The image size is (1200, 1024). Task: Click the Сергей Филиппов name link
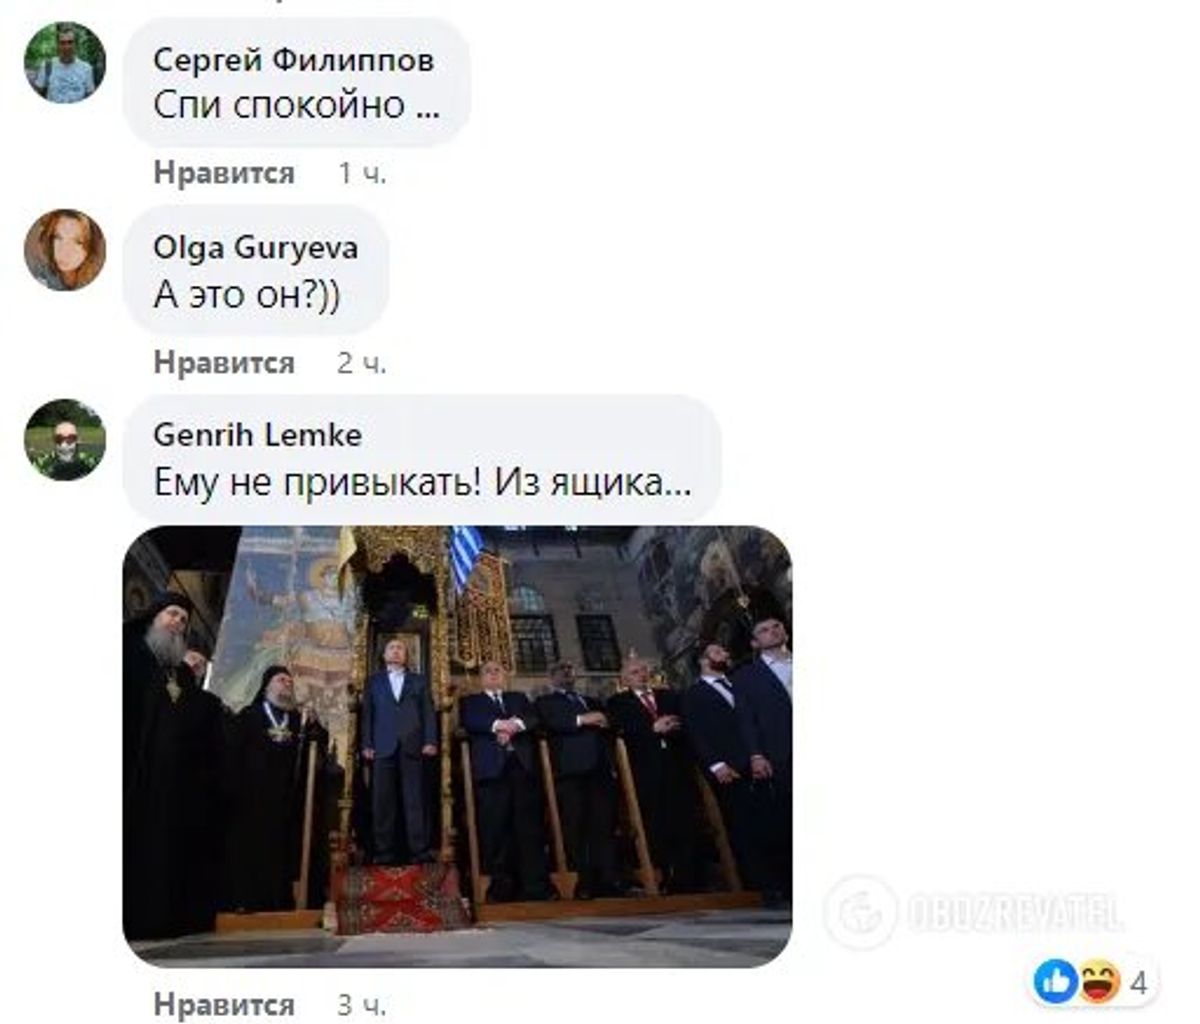click(x=293, y=60)
